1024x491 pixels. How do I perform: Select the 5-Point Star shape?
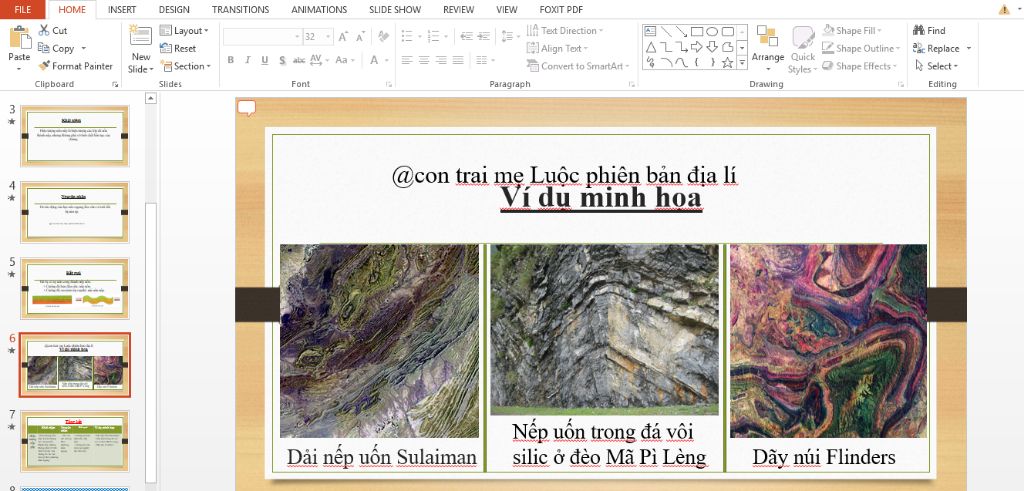pyautogui.click(x=728, y=63)
